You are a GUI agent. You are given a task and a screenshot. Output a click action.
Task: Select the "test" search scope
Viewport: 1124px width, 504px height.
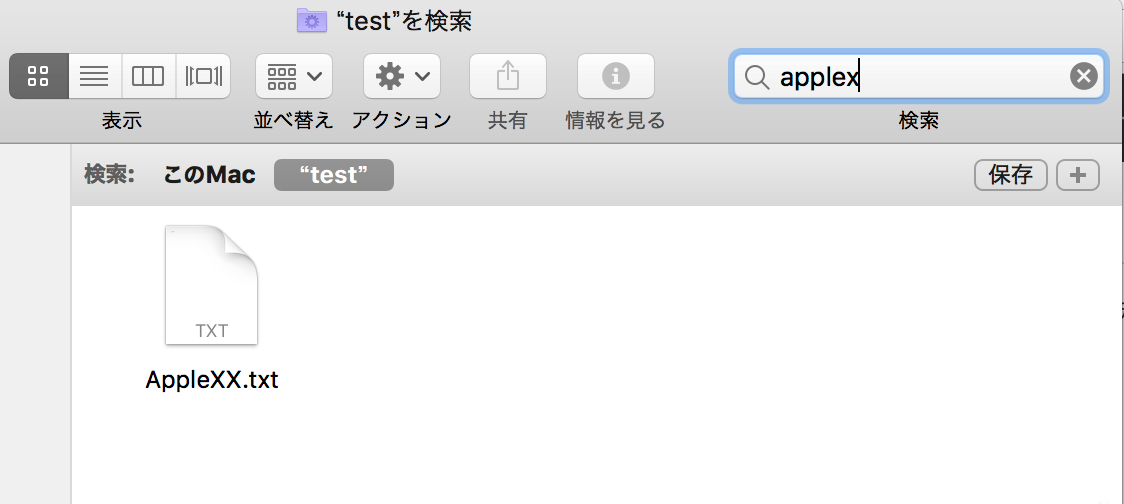tap(334, 175)
